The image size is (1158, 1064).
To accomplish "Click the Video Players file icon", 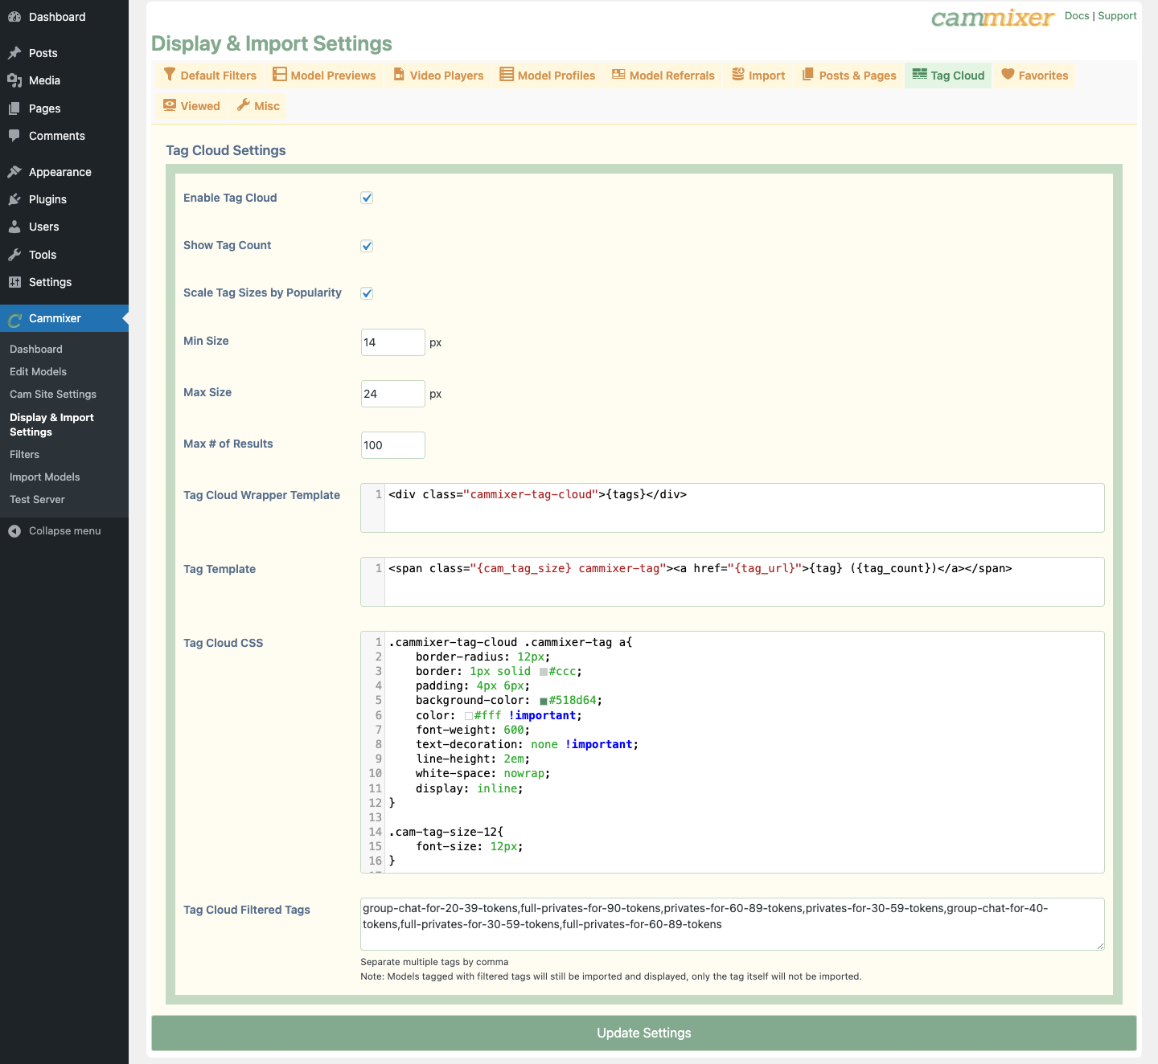I will (x=399, y=74).
